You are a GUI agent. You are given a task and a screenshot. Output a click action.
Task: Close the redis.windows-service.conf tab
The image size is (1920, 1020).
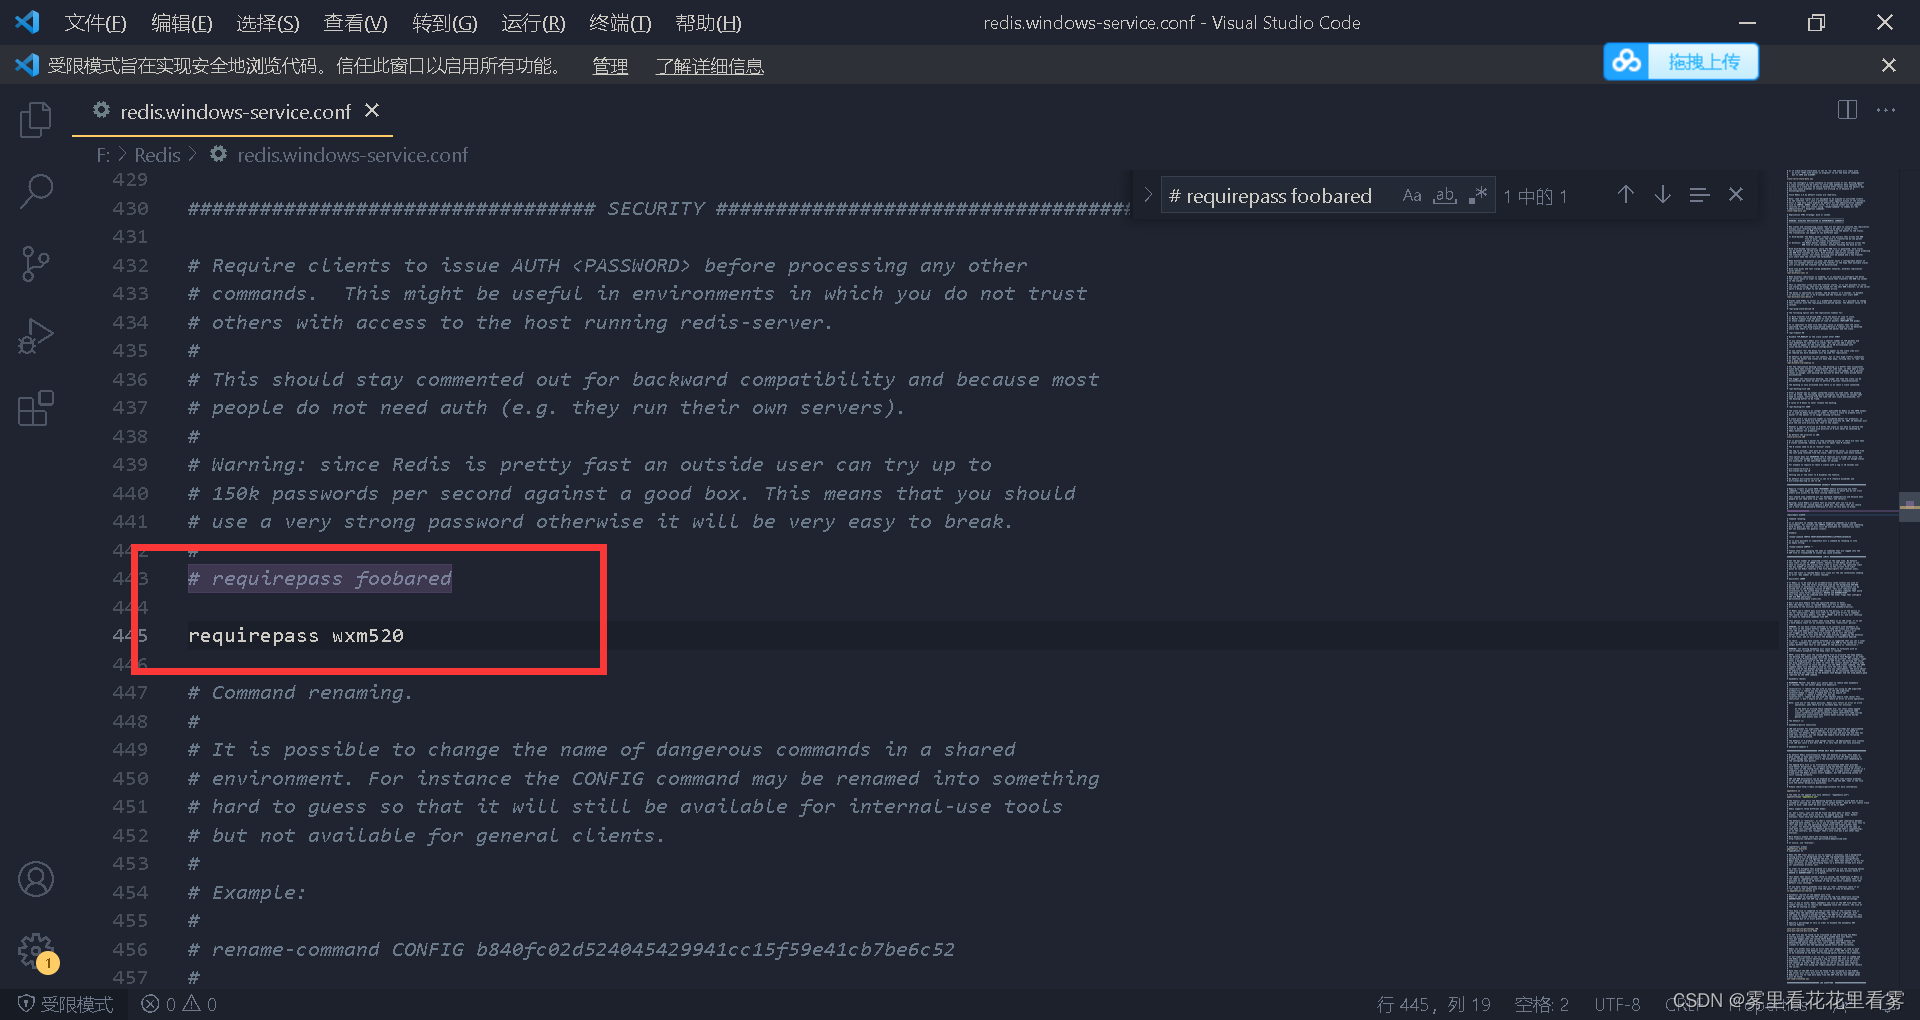(372, 110)
